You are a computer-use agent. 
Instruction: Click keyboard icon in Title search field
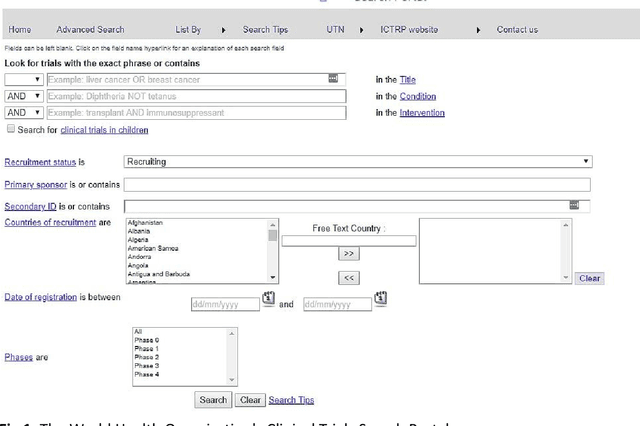(x=333, y=78)
